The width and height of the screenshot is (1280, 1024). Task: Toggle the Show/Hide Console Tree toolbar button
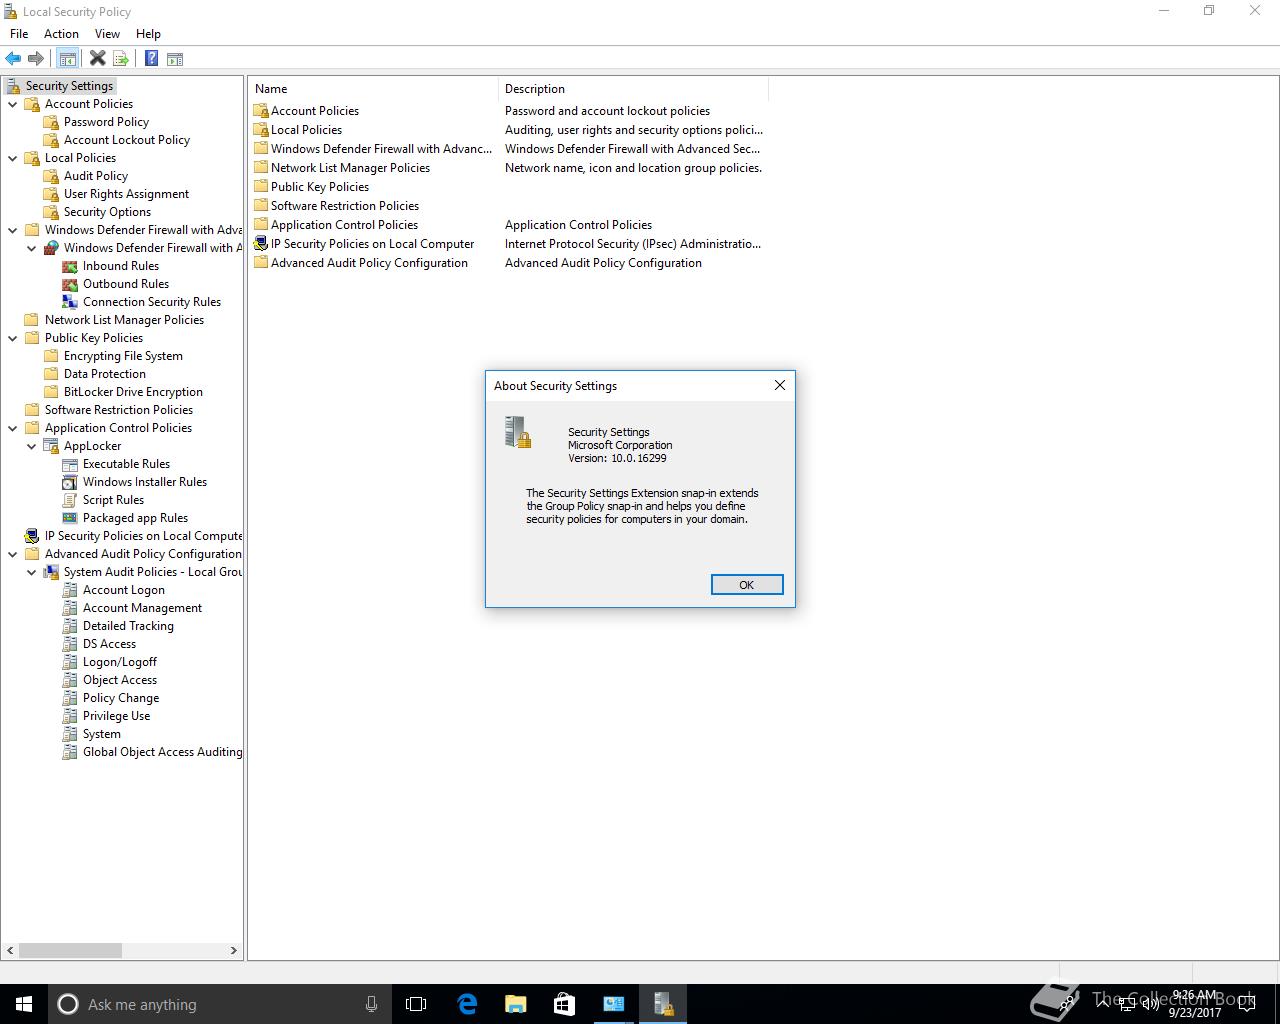coord(67,59)
